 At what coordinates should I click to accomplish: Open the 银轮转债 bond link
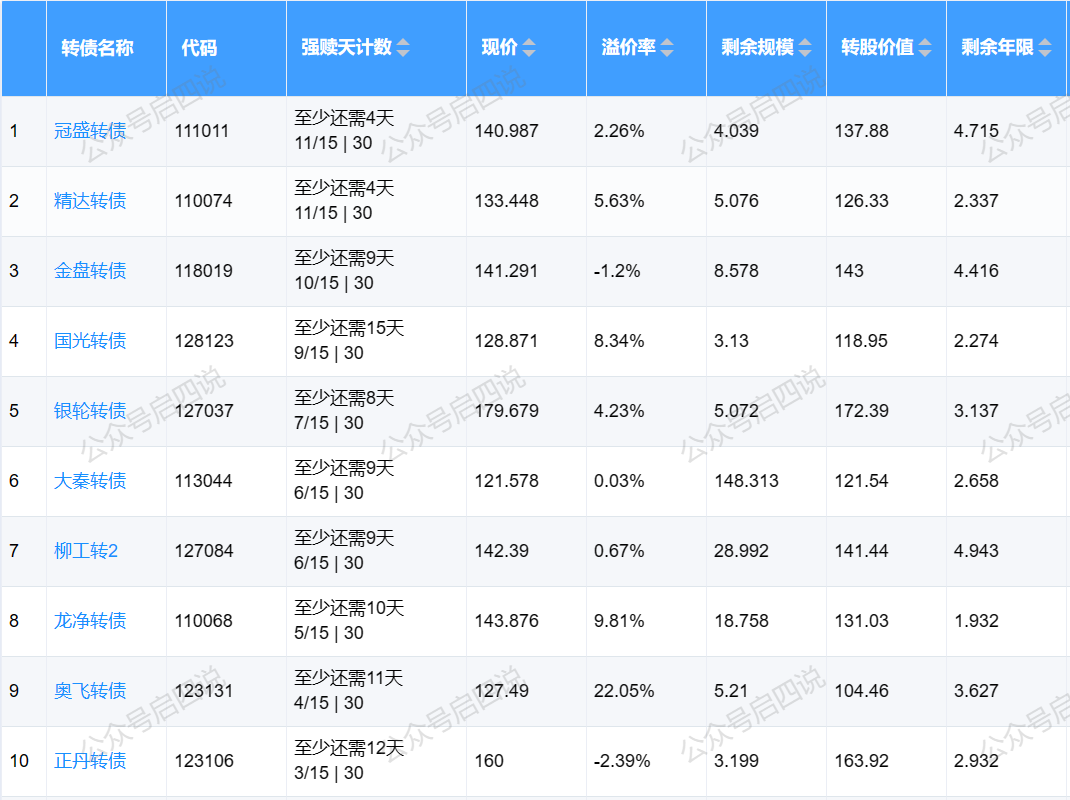click(x=90, y=411)
